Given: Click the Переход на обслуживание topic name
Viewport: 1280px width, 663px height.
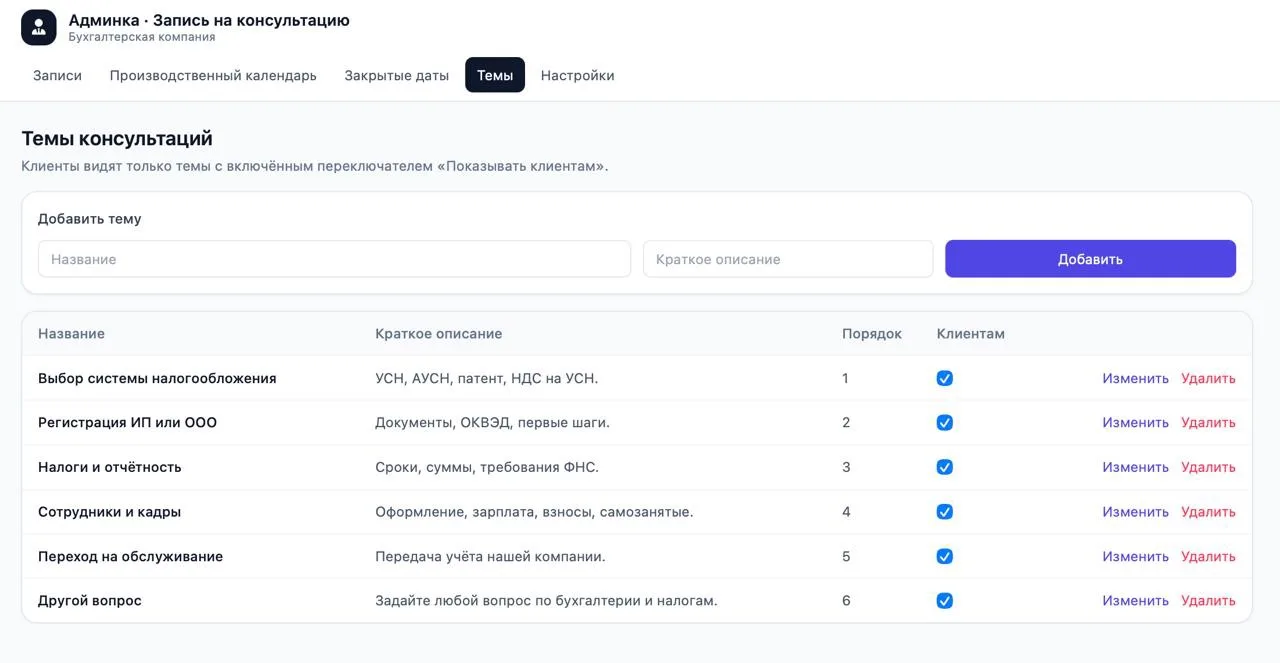Looking at the screenshot, I should 130,556.
